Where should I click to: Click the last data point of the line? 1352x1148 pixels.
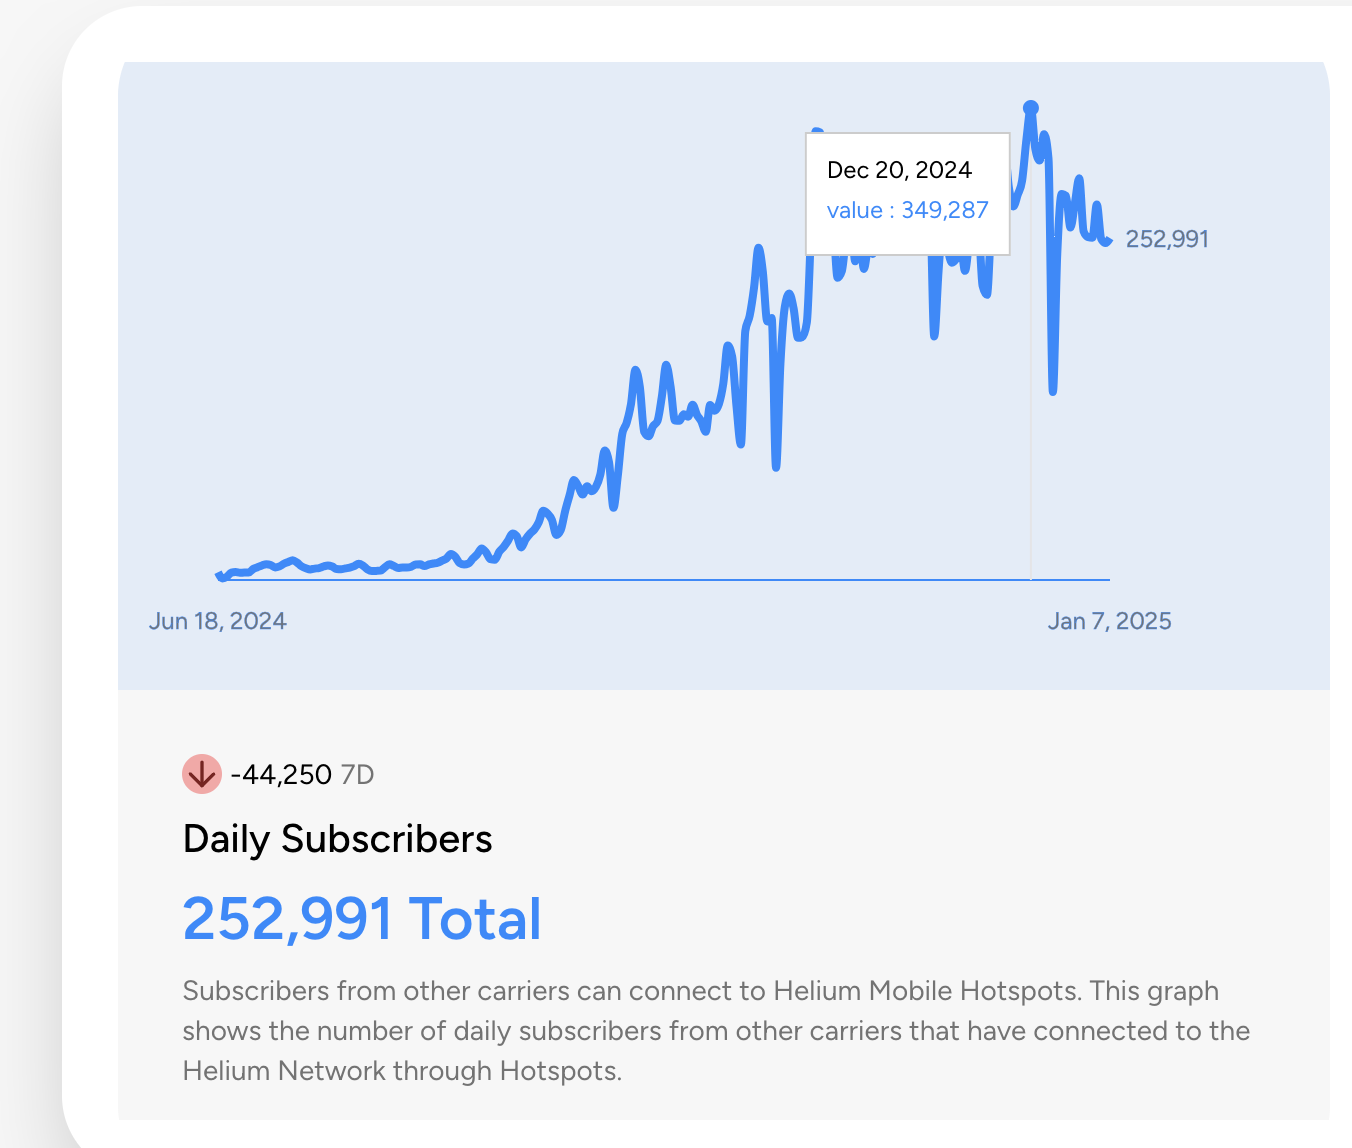coord(1108,241)
